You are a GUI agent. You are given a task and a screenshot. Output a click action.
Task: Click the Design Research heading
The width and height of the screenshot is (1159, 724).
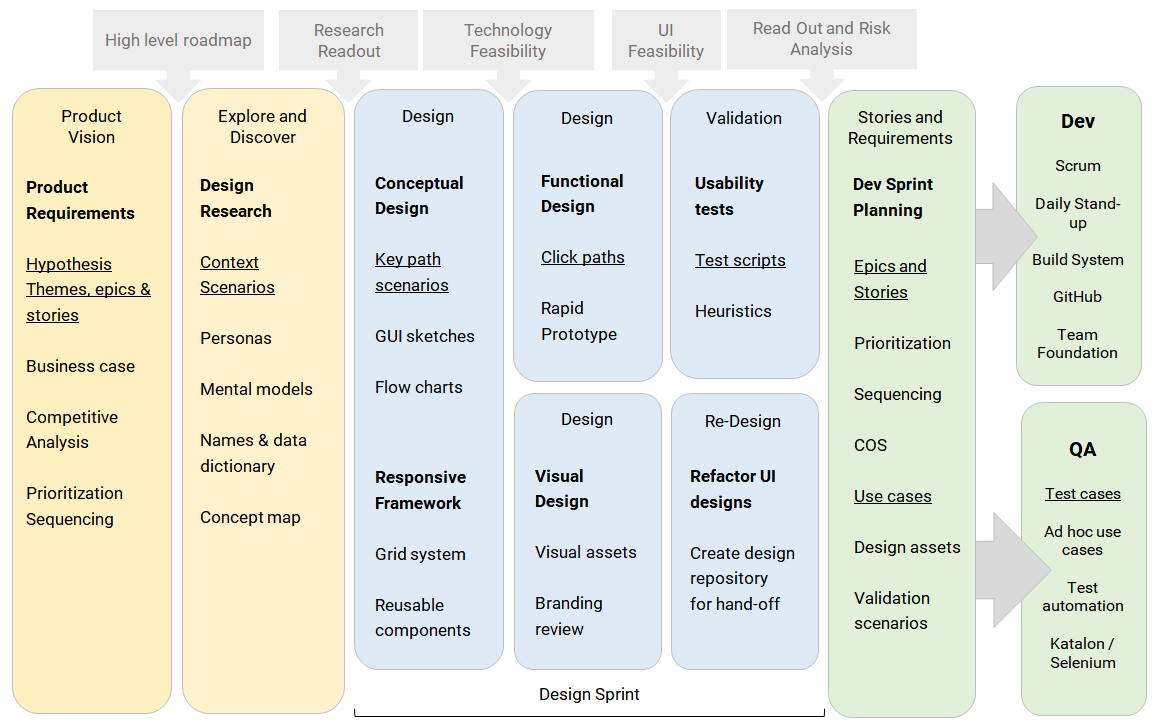coord(236,198)
